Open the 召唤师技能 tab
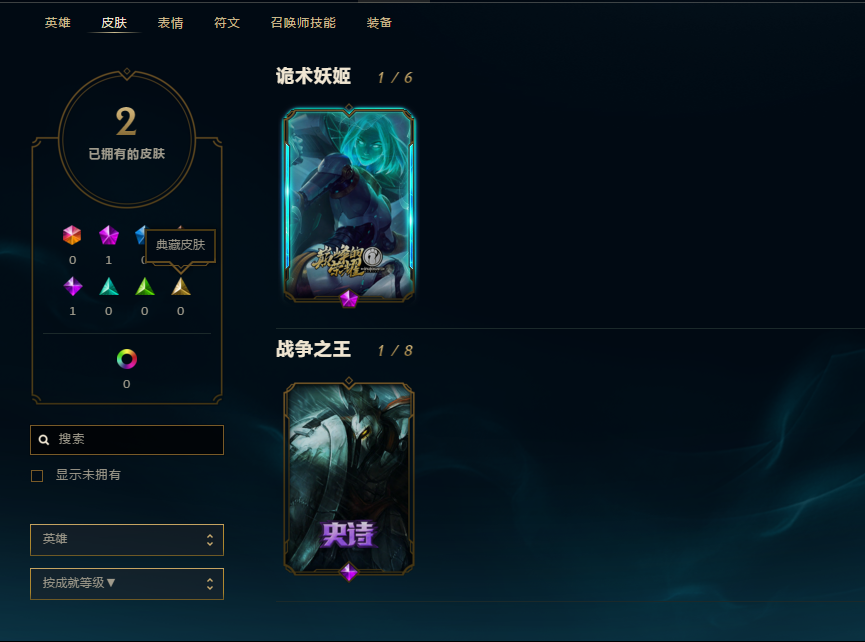This screenshot has width=865, height=642. point(303,23)
